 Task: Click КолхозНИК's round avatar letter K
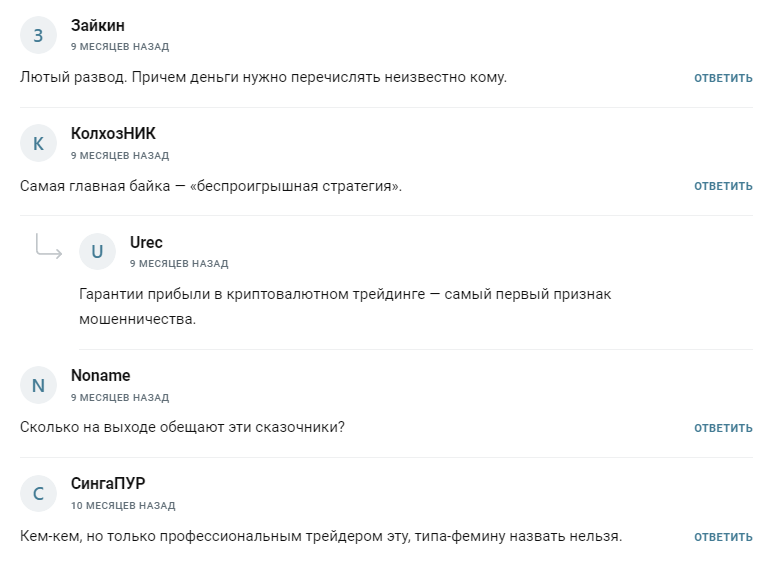click(38, 144)
